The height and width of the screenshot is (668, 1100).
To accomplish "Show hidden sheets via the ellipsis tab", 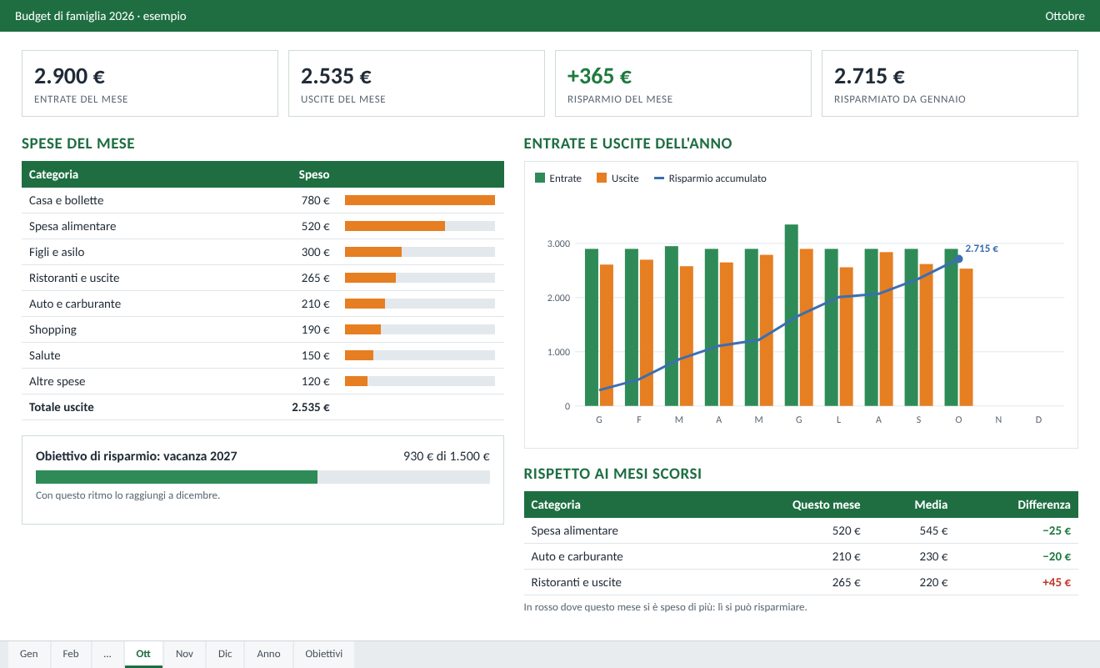I will click(107, 653).
